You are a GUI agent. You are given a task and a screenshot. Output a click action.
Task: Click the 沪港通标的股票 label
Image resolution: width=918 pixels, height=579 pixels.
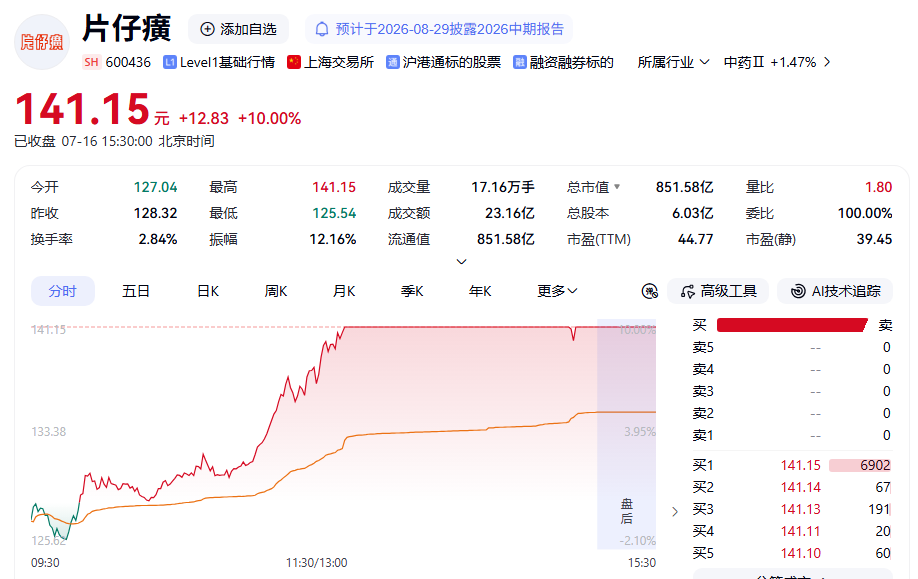452,62
